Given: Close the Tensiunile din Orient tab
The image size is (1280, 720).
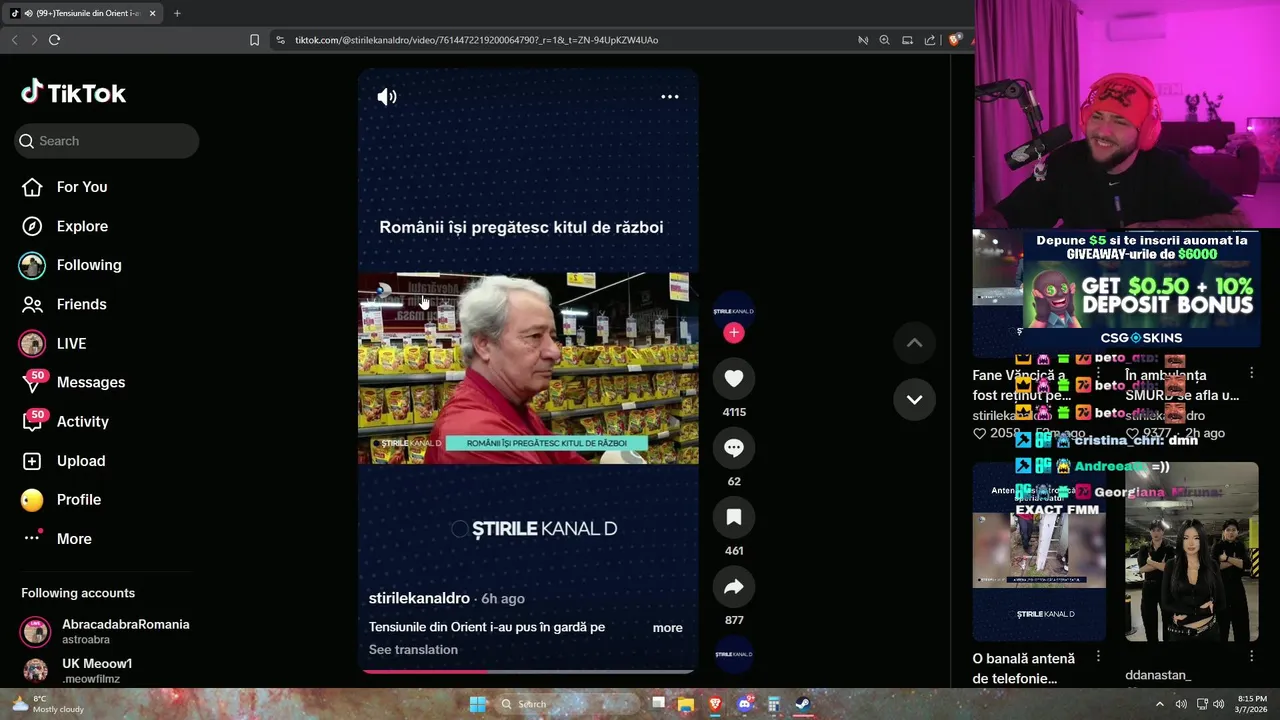Looking at the screenshot, I should pyautogui.click(x=153, y=13).
